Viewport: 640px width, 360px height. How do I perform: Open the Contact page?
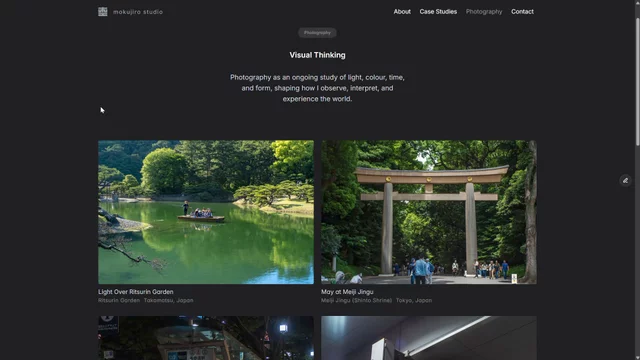522,12
